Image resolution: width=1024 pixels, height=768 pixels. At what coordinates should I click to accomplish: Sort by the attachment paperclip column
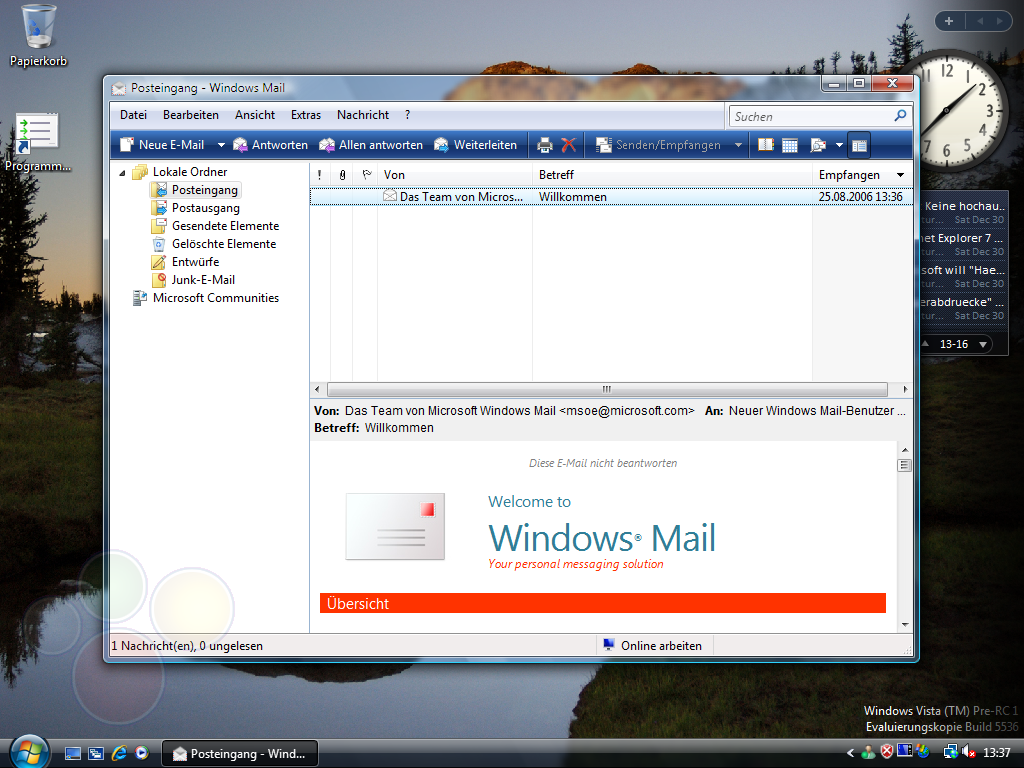click(x=342, y=175)
